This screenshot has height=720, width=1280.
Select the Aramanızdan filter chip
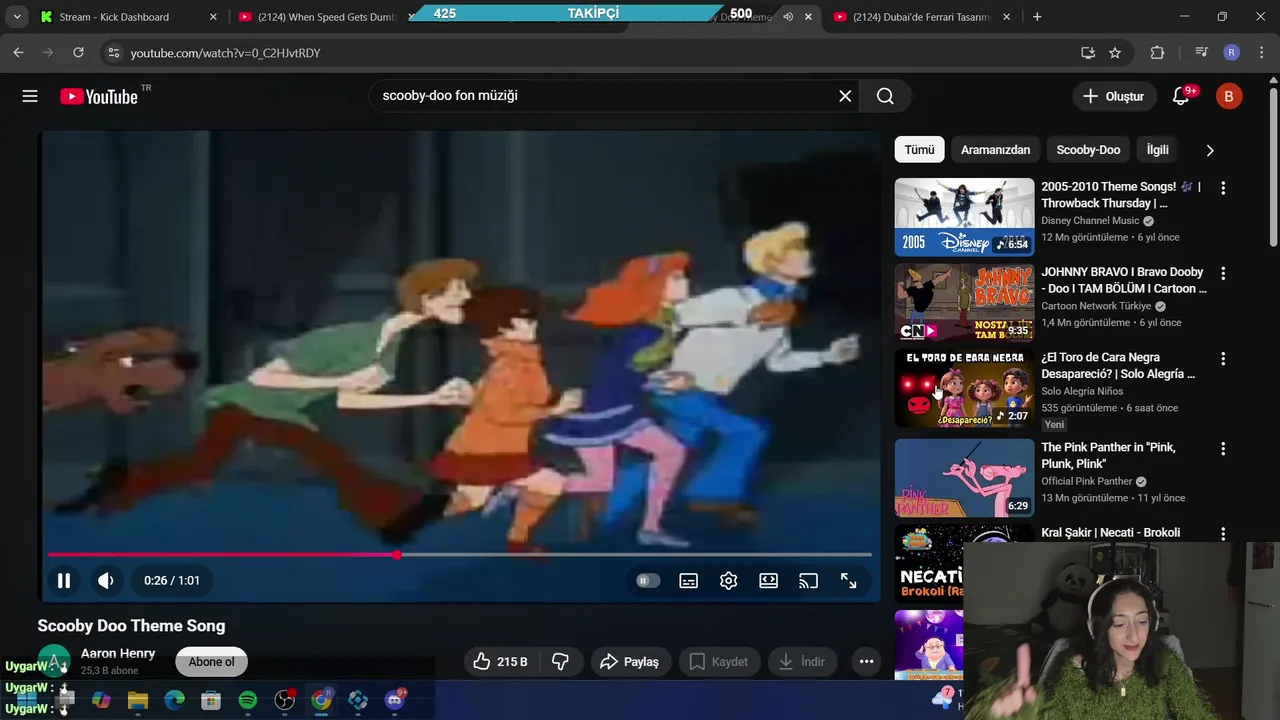click(995, 150)
